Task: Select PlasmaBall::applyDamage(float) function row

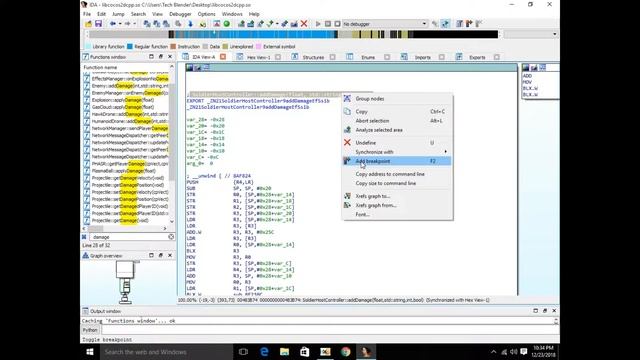Action: (126, 171)
